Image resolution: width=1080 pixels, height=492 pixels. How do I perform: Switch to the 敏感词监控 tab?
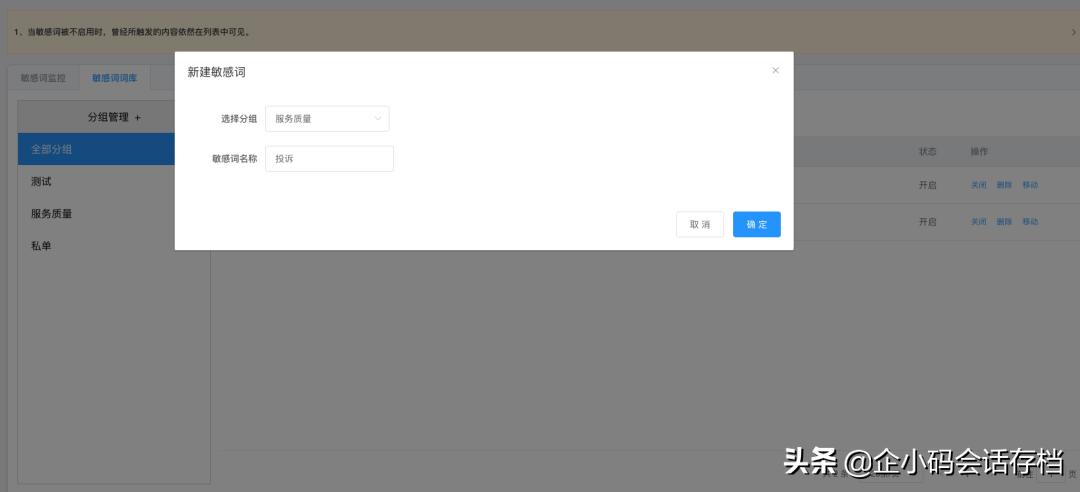[43, 78]
